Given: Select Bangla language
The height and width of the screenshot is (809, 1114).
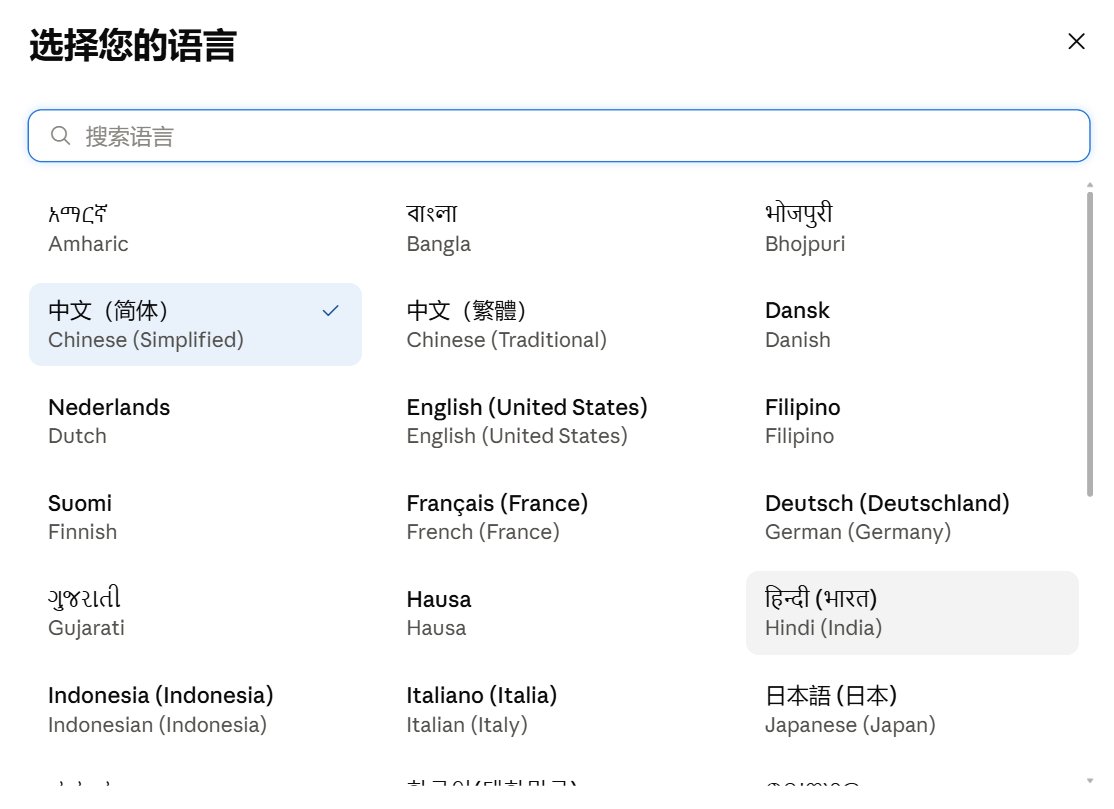Looking at the screenshot, I should click(x=553, y=229).
